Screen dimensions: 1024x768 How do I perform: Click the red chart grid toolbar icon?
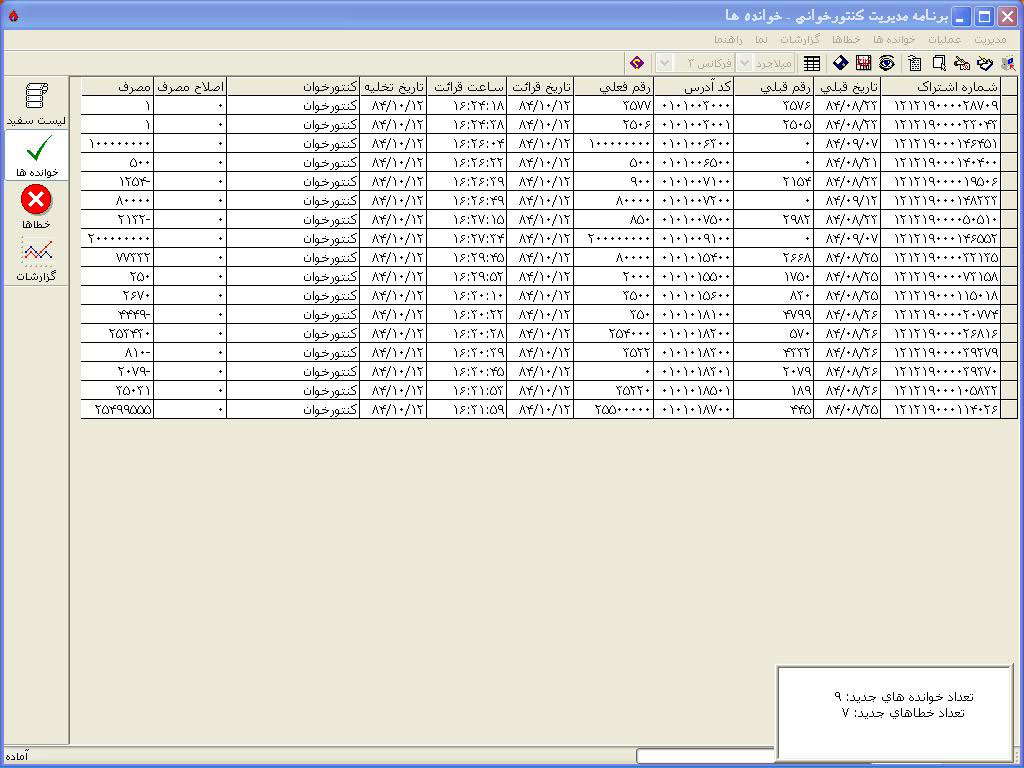pyautogui.click(x=863, y=63)
